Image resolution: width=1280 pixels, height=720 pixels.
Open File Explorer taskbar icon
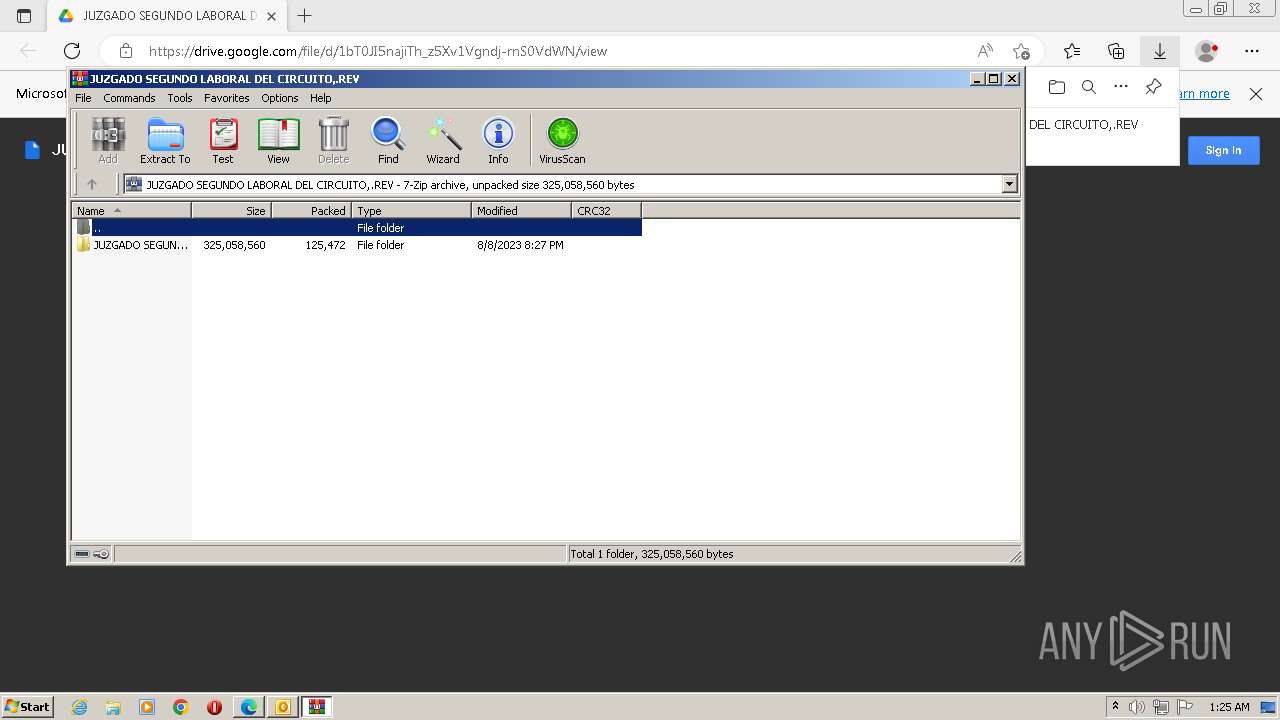[x=113, y=707]
